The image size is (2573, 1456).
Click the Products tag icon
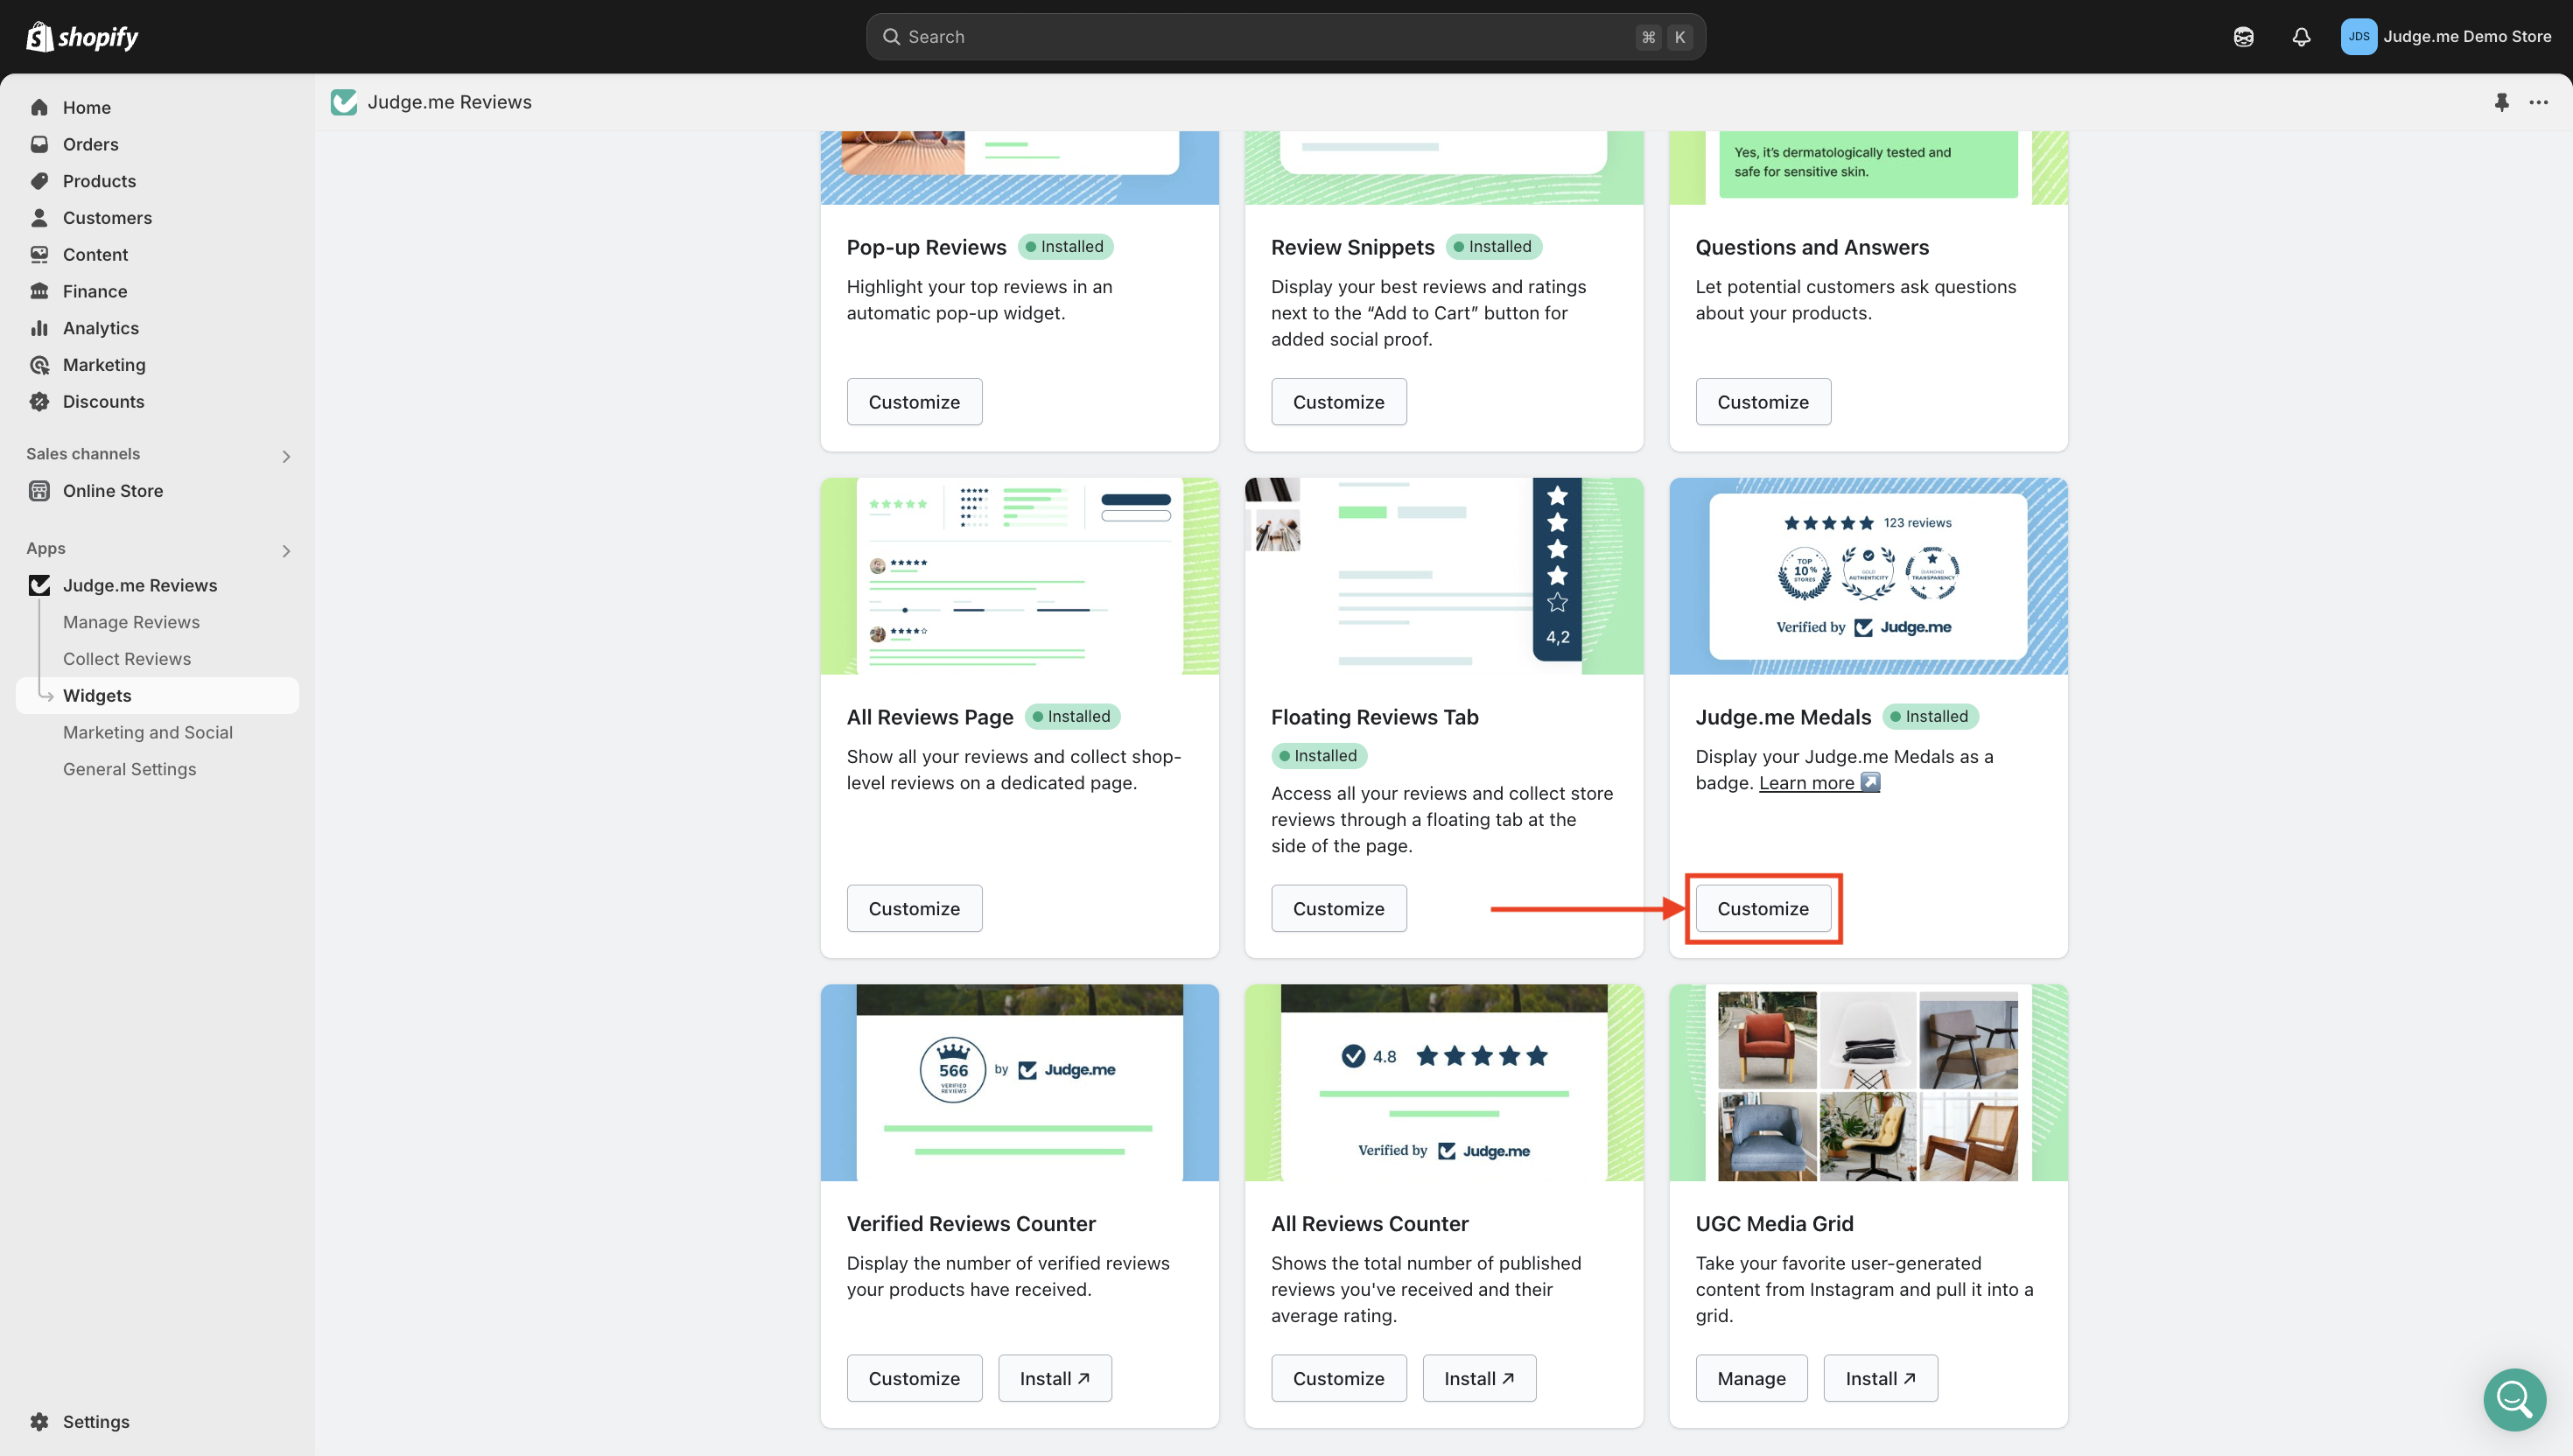[x=39, y=181]
